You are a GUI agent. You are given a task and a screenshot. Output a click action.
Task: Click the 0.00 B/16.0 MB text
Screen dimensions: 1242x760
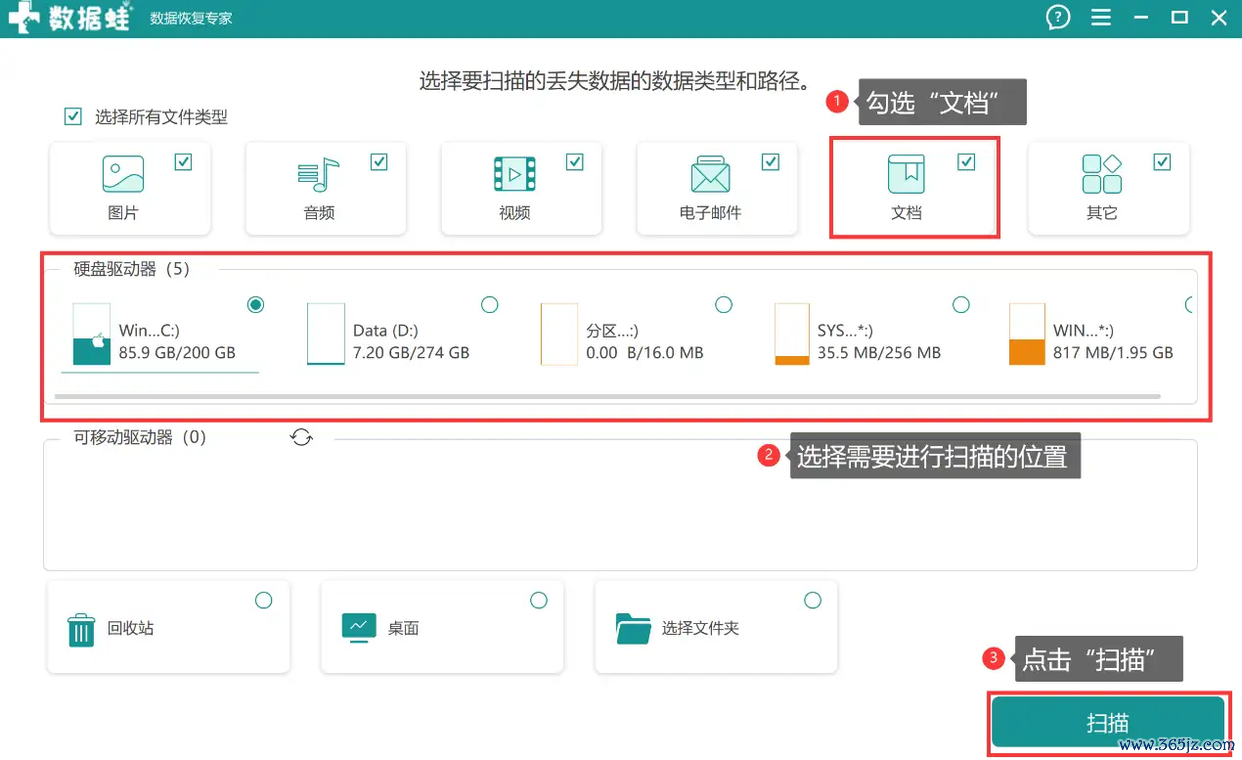point(645,353)
